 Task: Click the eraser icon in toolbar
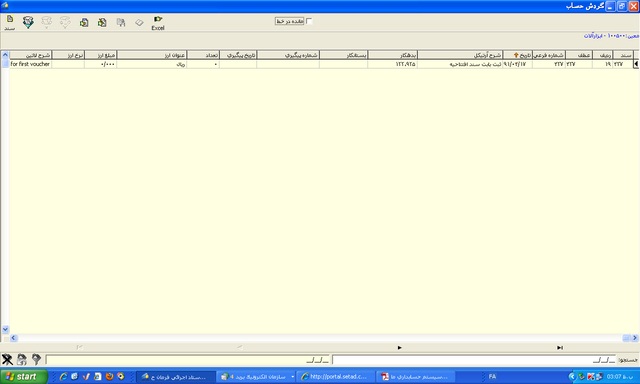coord(139,22)
